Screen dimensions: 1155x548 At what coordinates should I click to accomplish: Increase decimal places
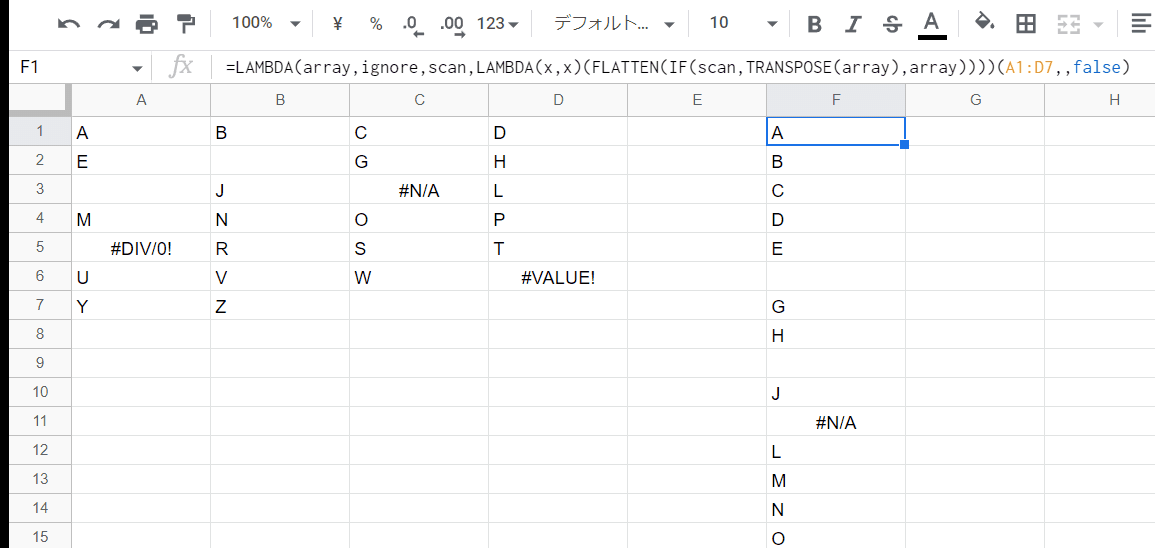(x=452, y=25)
